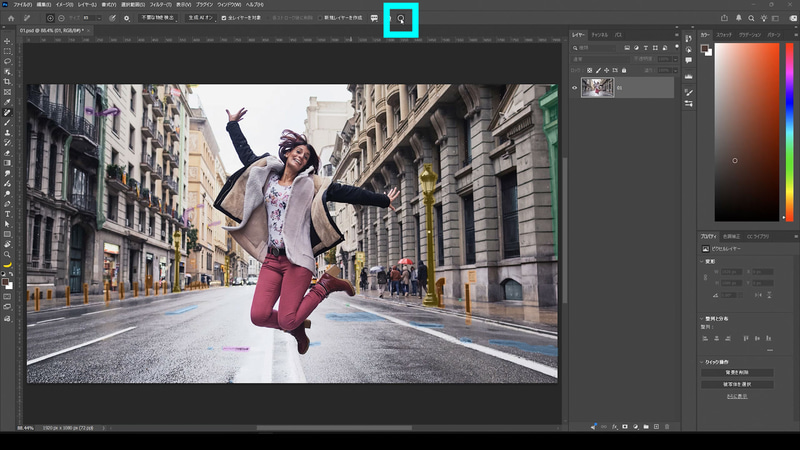Toggle the layer filtering switch
The width and height of the screenshot is (800, 450).
(677, 46)
